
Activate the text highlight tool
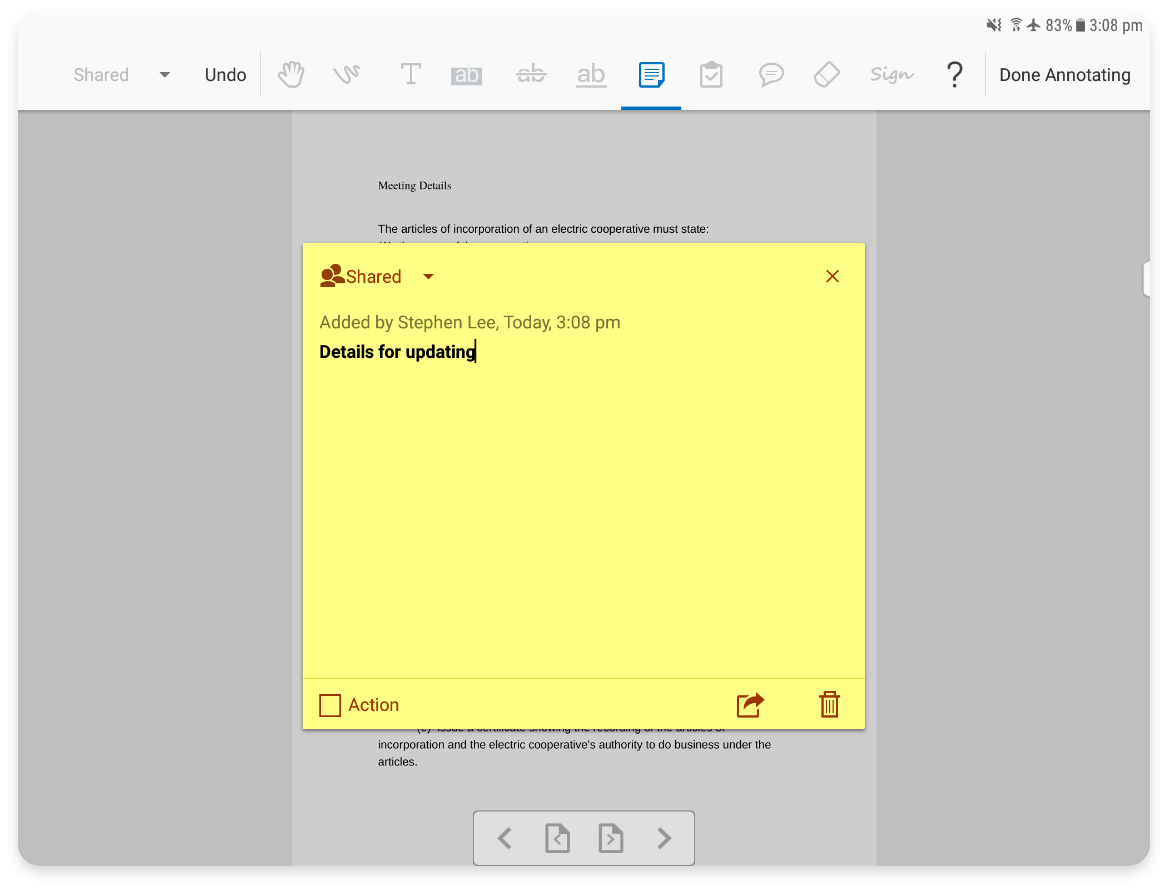(466, 75)
